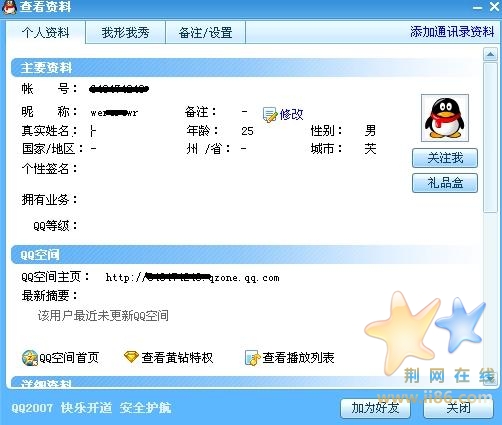This screenshot has width=502, height=425.
Task: Minimize the 查看资料 window
Action: tap(478, 8)
